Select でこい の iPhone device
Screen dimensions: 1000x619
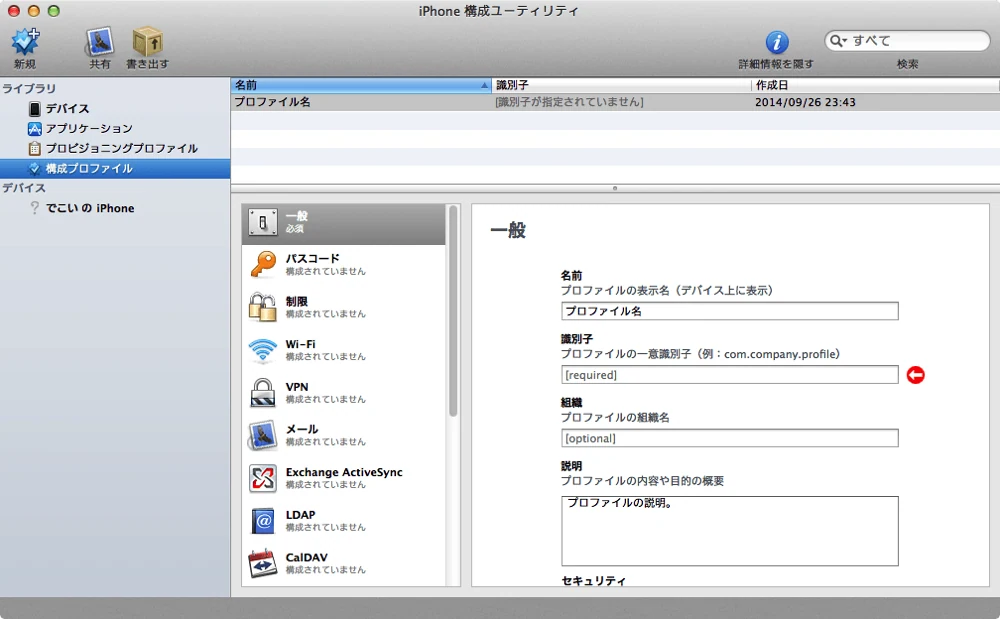coord(90,208)
